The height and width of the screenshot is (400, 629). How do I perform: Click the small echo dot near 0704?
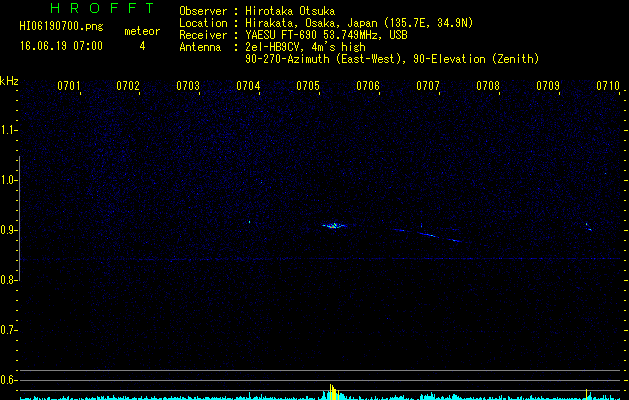(249, 221)
